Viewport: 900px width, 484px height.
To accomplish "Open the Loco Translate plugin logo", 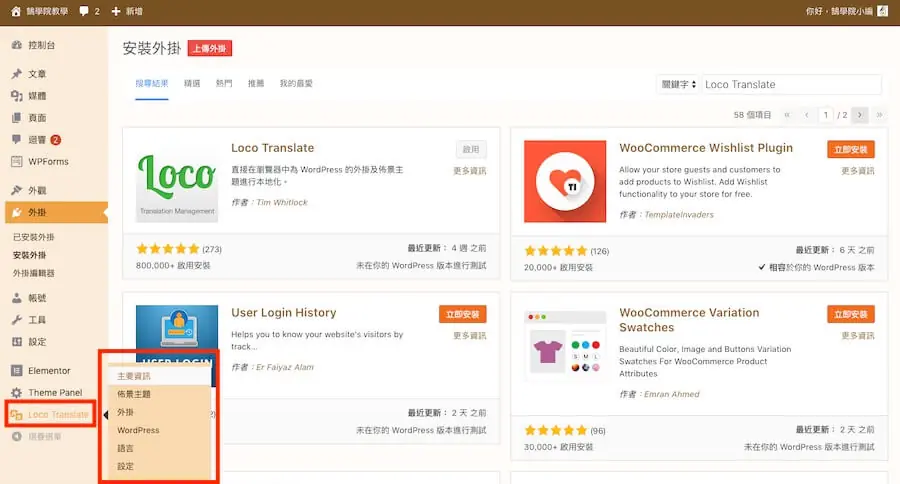I will coord(177,181).
